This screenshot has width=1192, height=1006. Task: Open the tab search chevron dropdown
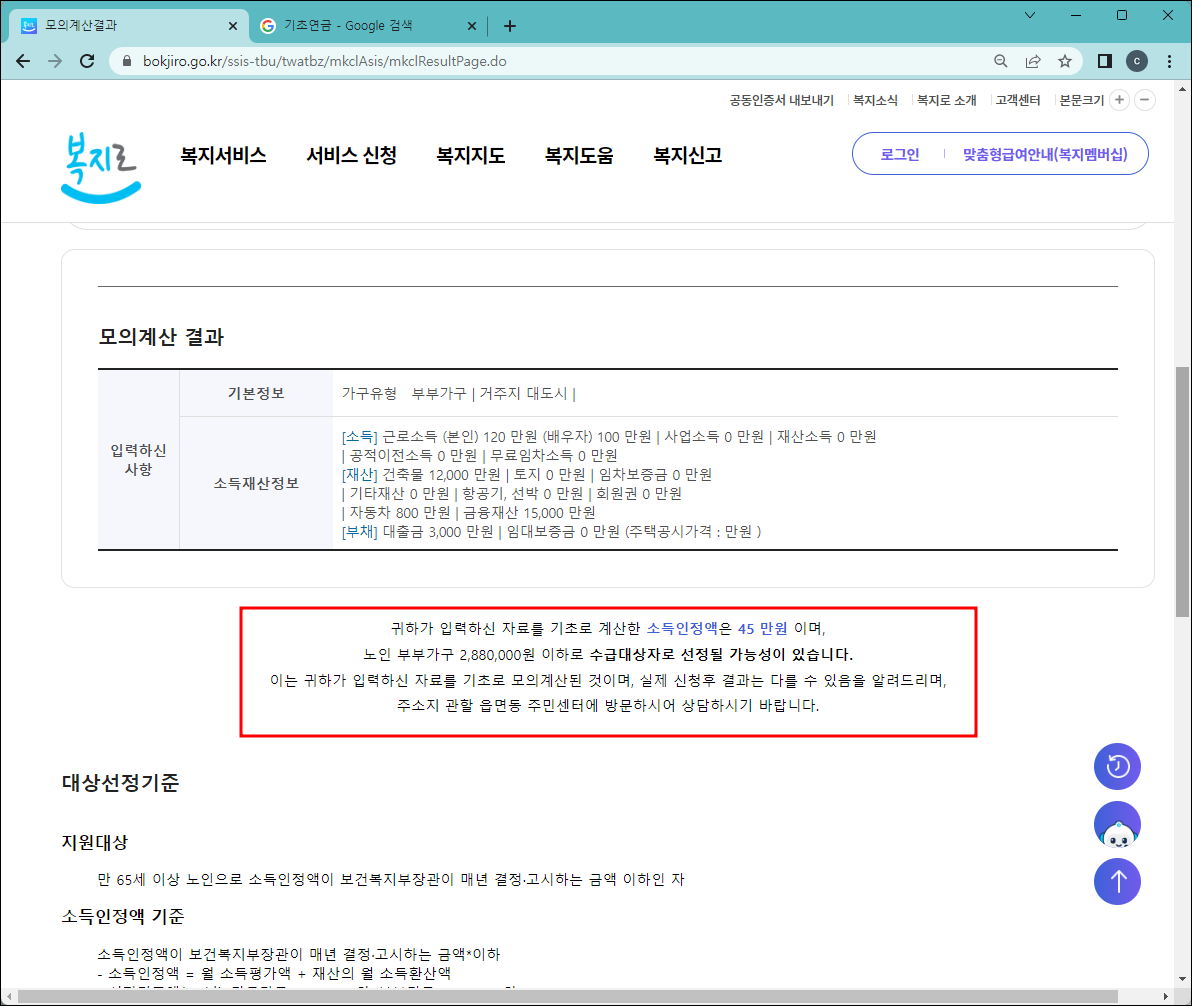pyautogui.click(x=1030, y=16)
